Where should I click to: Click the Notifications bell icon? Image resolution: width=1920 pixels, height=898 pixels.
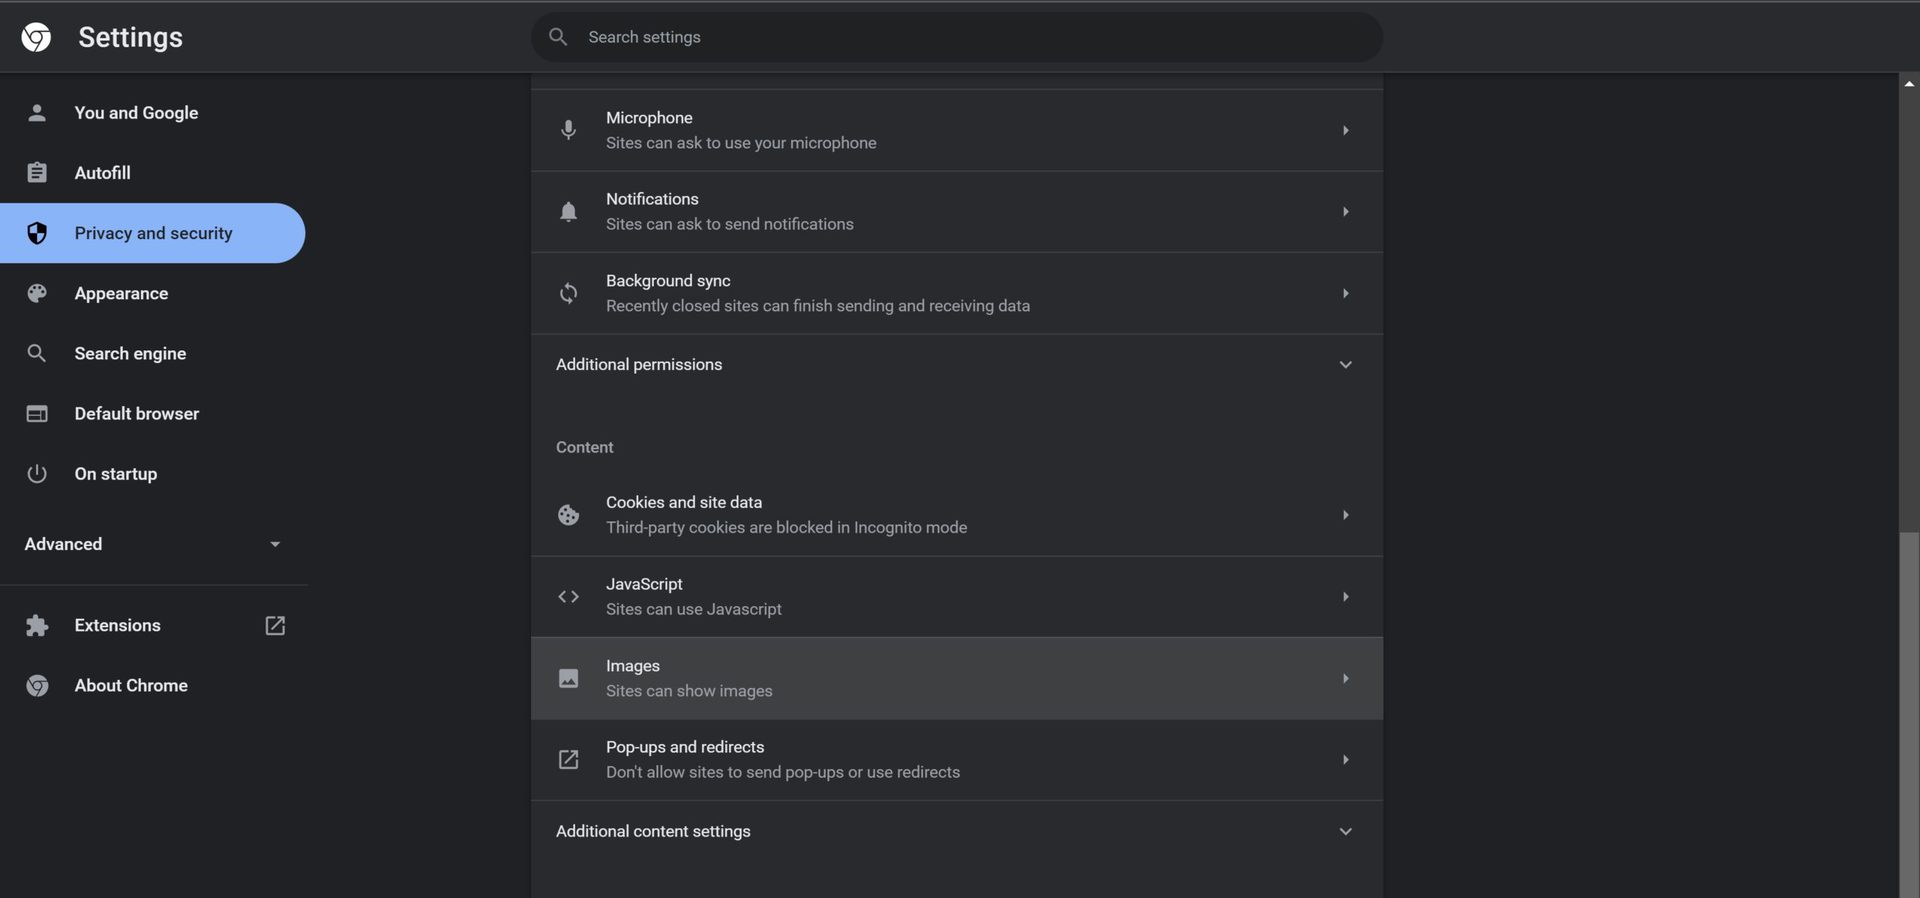(568, 212)
